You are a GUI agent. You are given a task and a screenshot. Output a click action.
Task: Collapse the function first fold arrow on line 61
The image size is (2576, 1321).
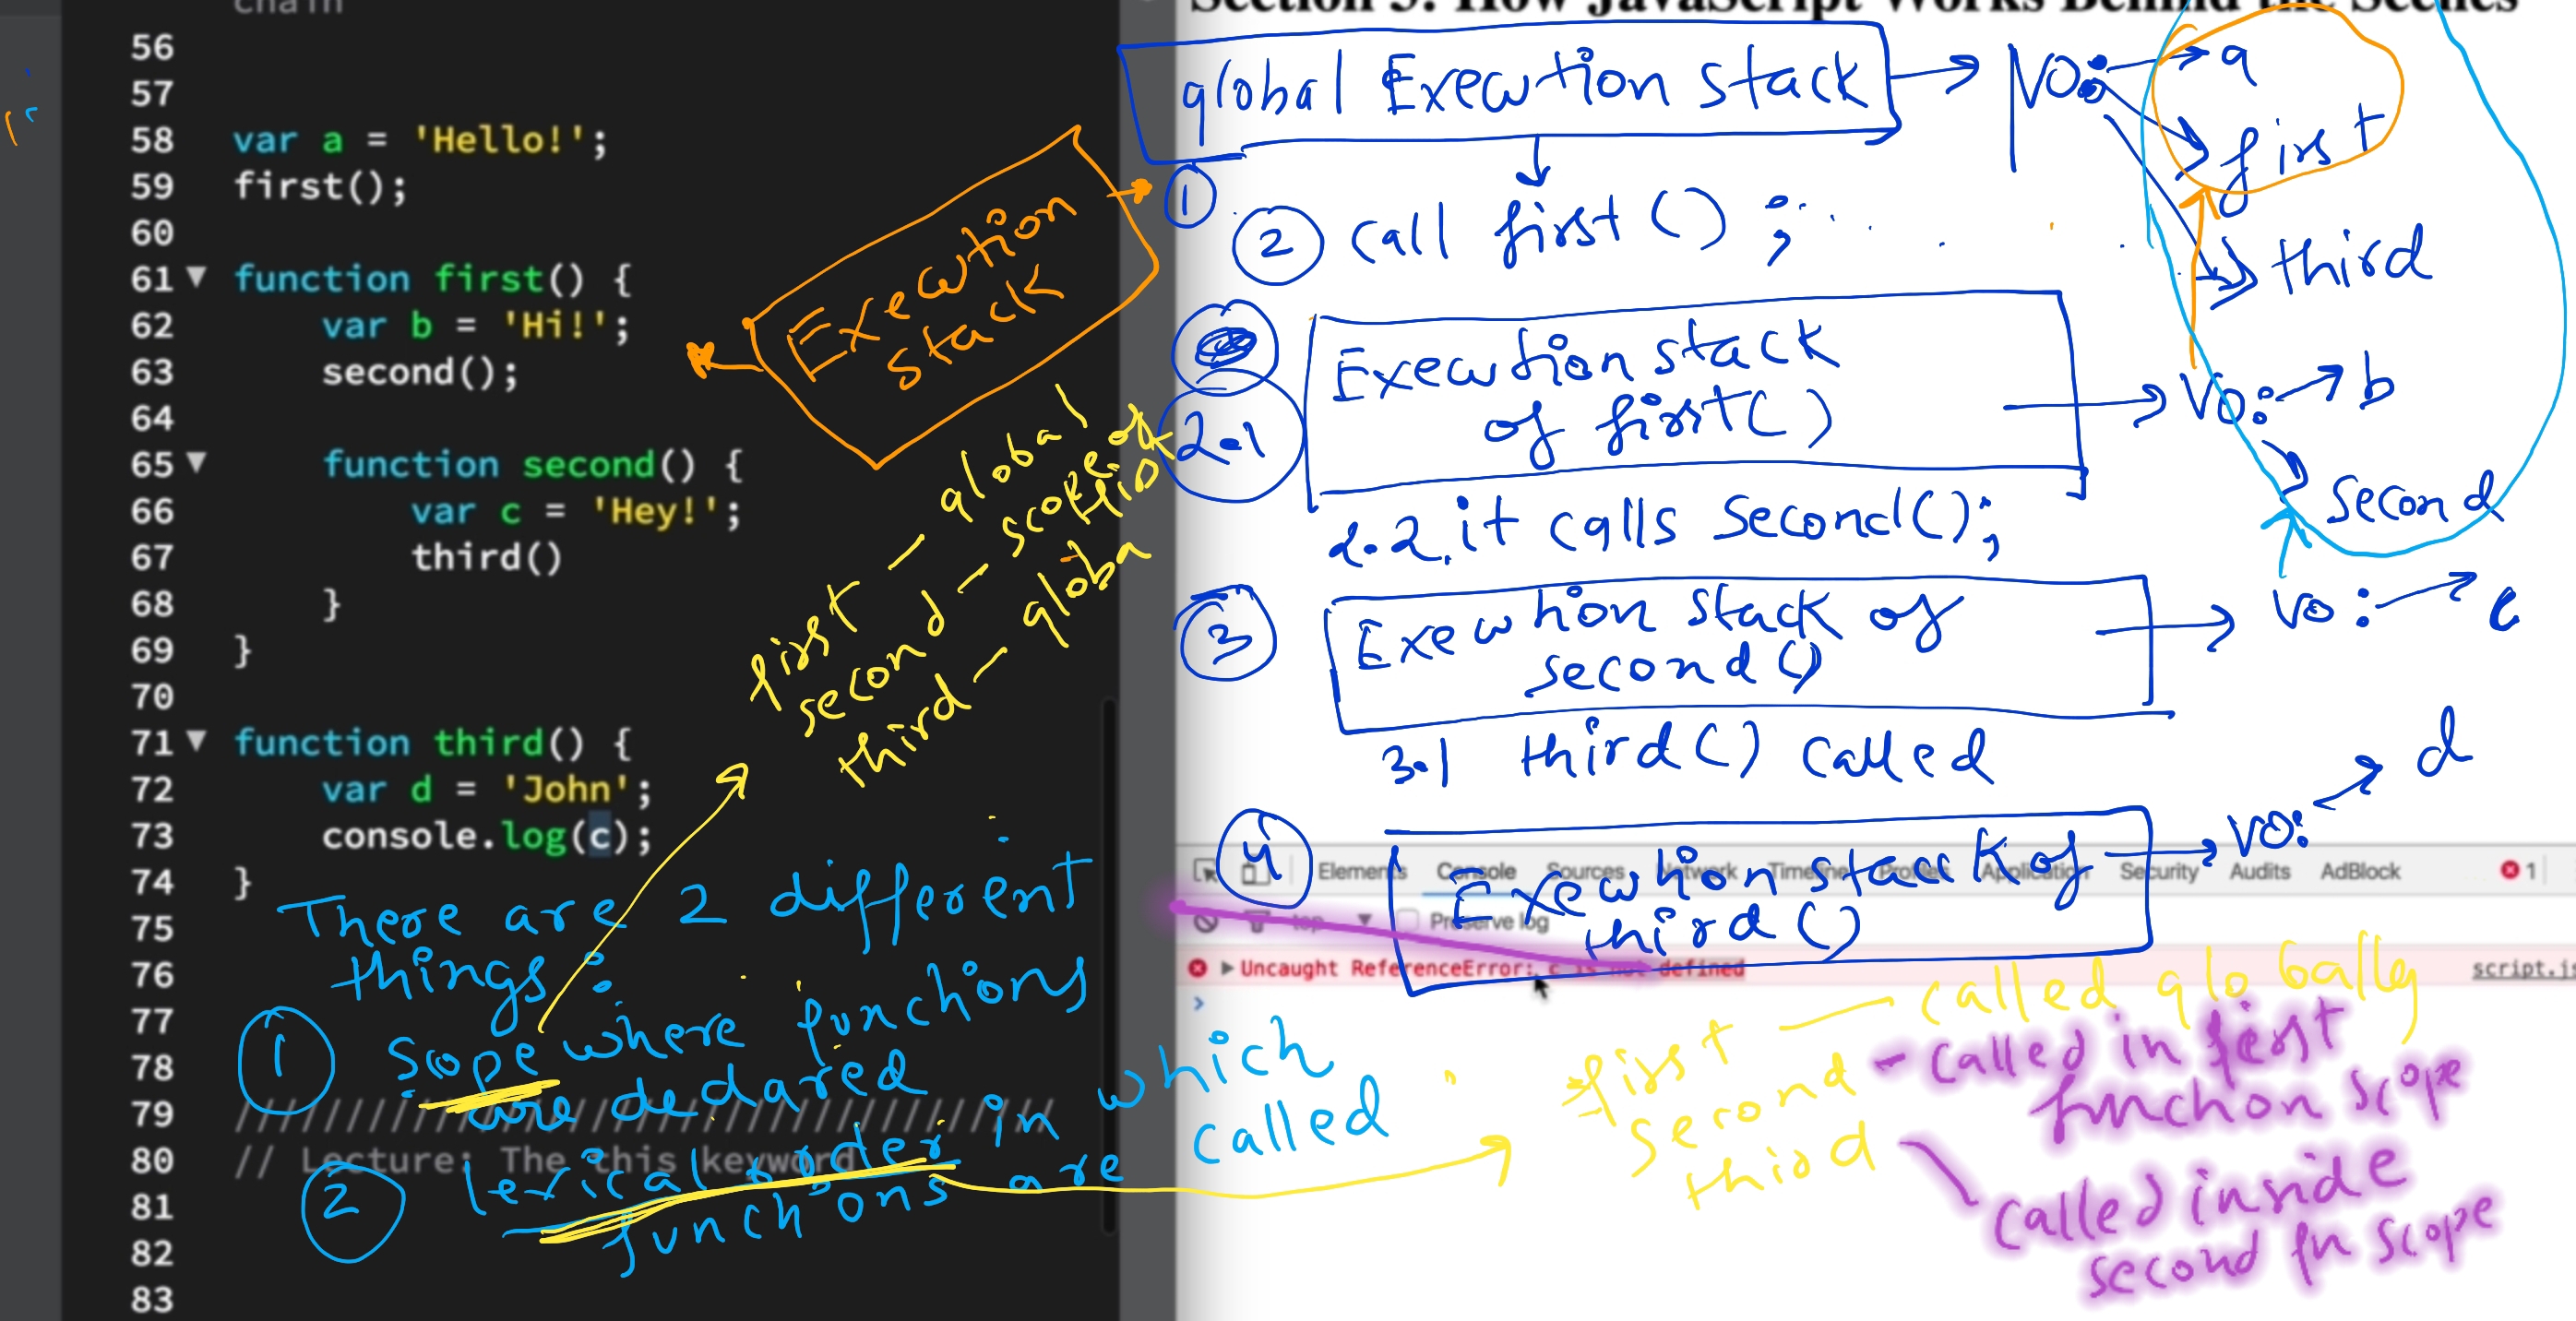(x=196, y=277)
